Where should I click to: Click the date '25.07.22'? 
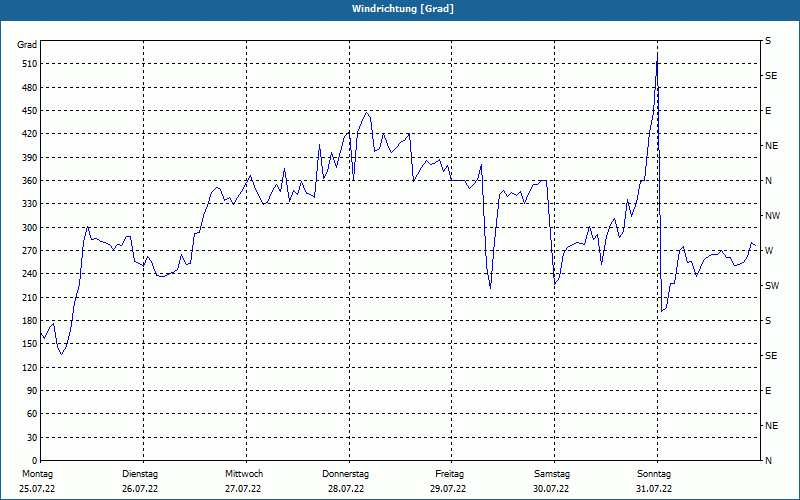(37, 489)
